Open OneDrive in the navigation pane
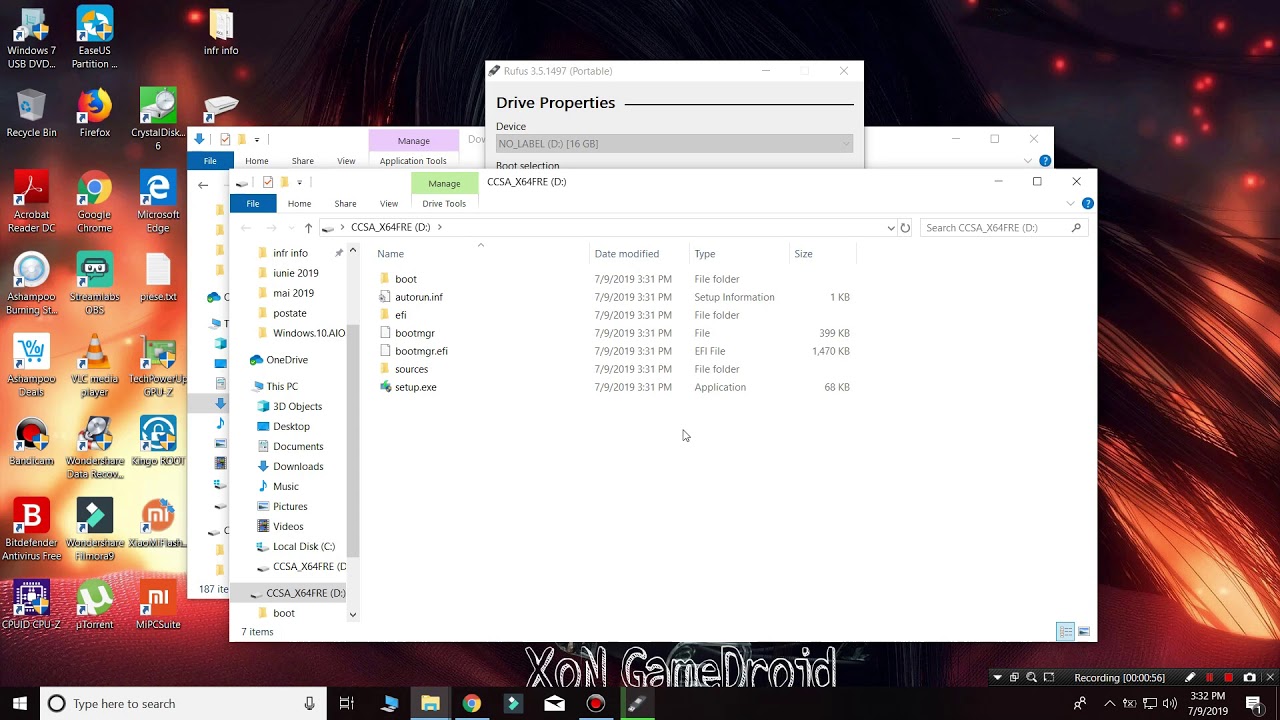The image size is (1280, 720). coord(286,360)
